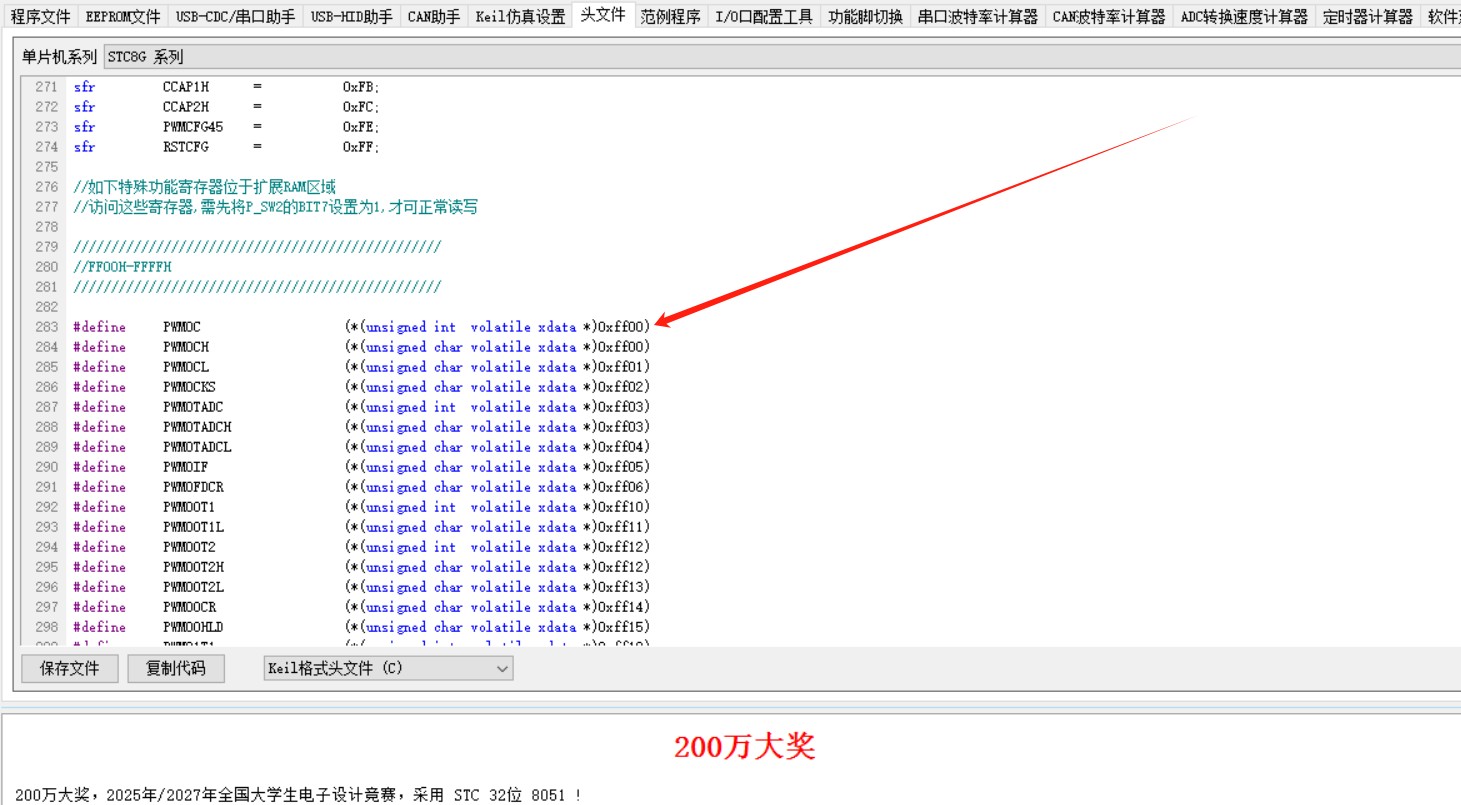Viewport: 1461px width, 805px height.
Task: Click the PWM0TADCH define on line 288
Action: tap(197, 427)
